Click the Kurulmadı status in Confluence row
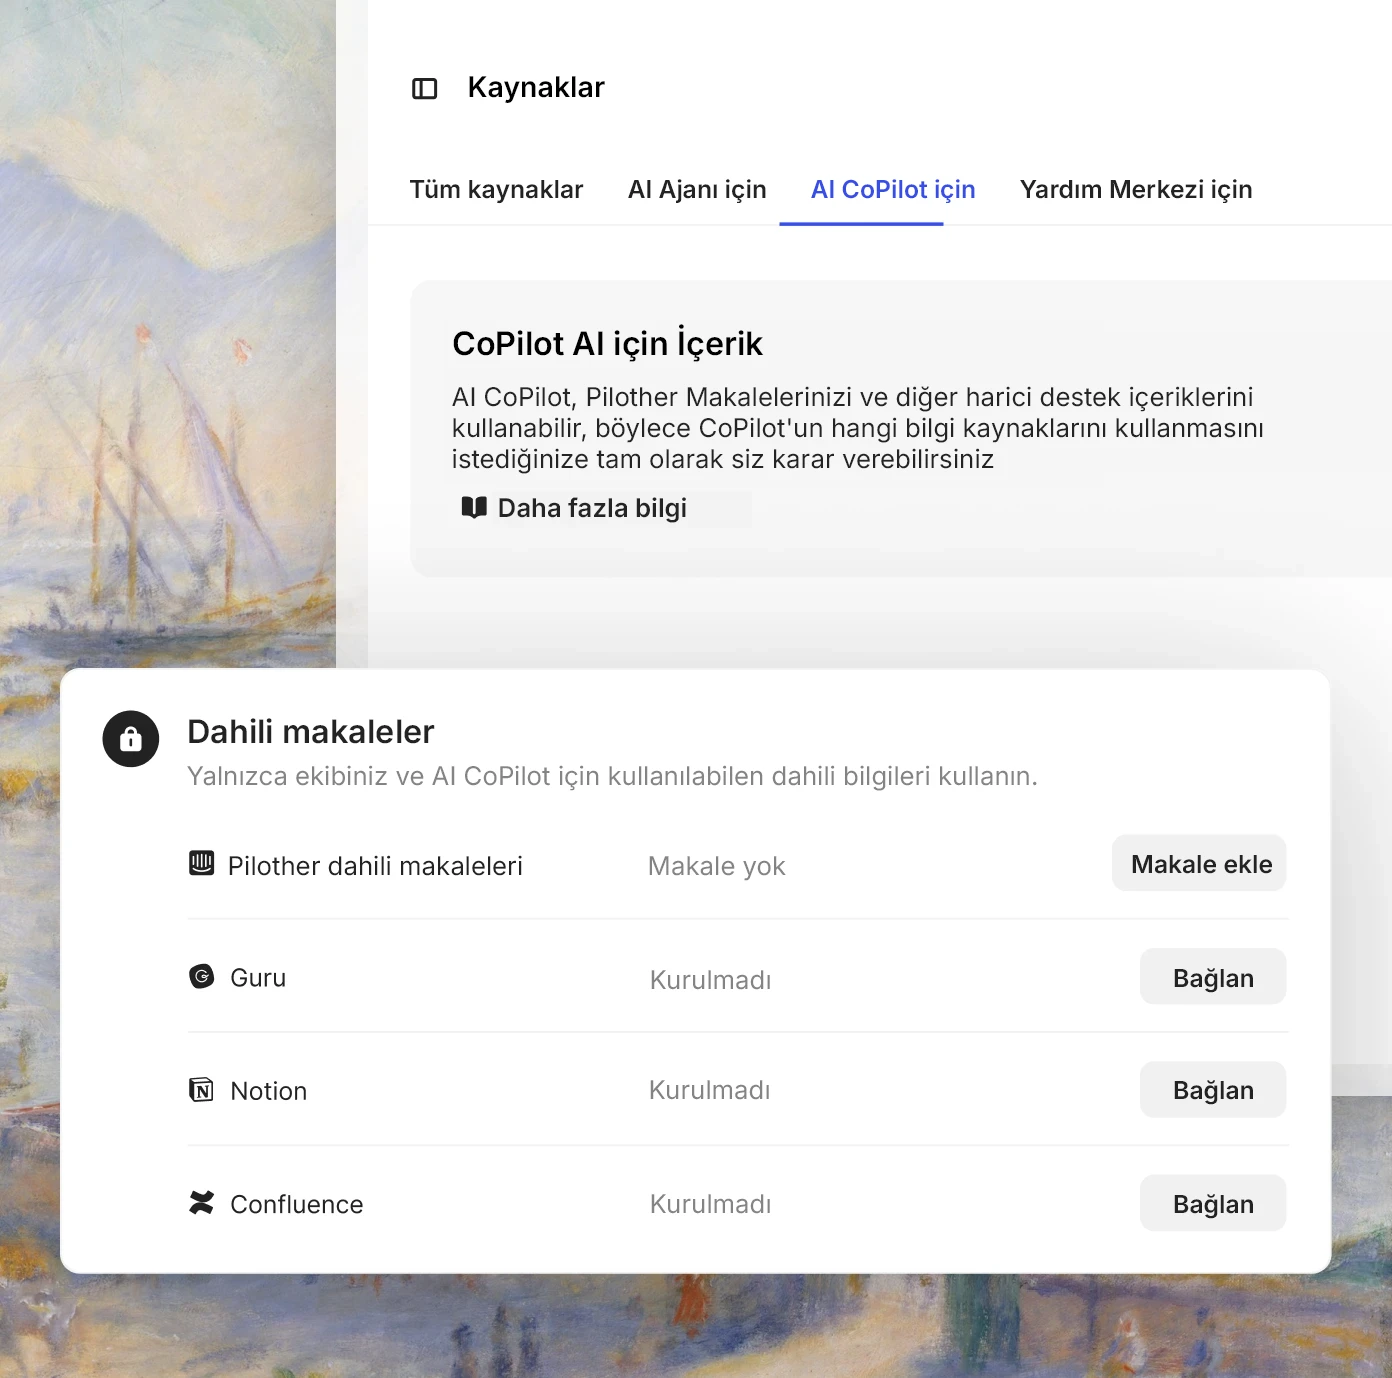This screenshot has height=1378, width=1392. point(710,1204)
